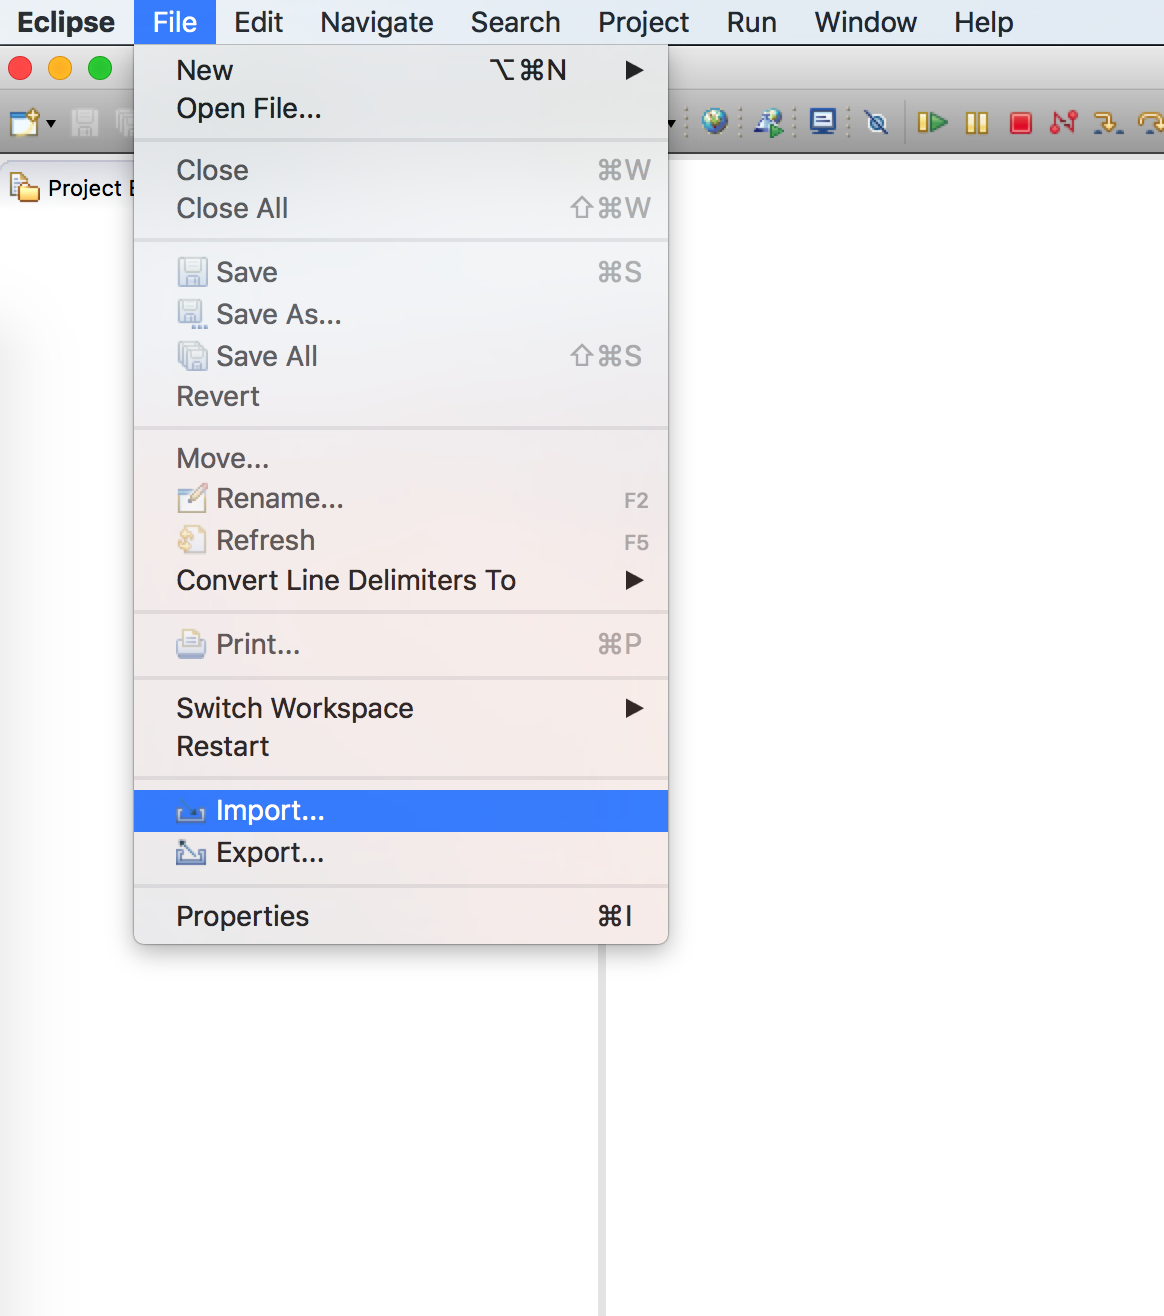Viewport: 1164px width, 1316px height.
Task: Expand Convert Line Delimiters To submenu
Action: (401, 580)
